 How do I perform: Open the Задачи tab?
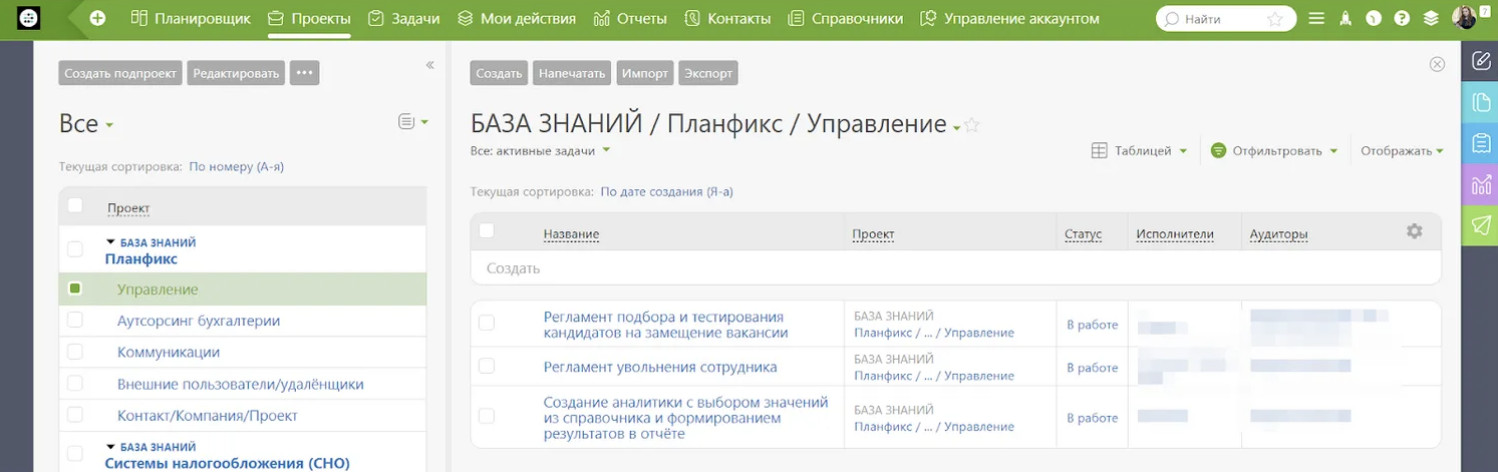pyautogui.click(x=404, y=19)
